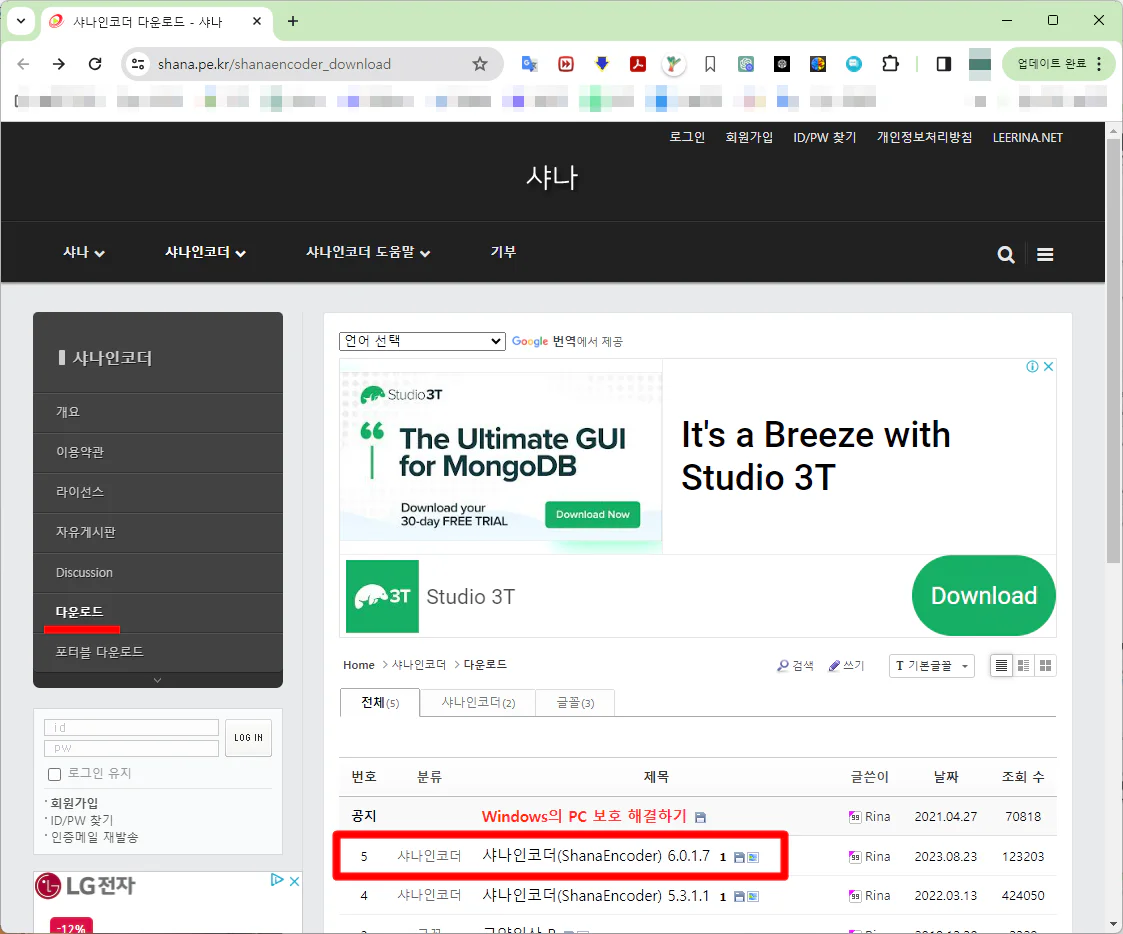The width and height of the screenshot is (1123, 934).
Task: Close the Studio 3T advertisement
Action: 1049,367
